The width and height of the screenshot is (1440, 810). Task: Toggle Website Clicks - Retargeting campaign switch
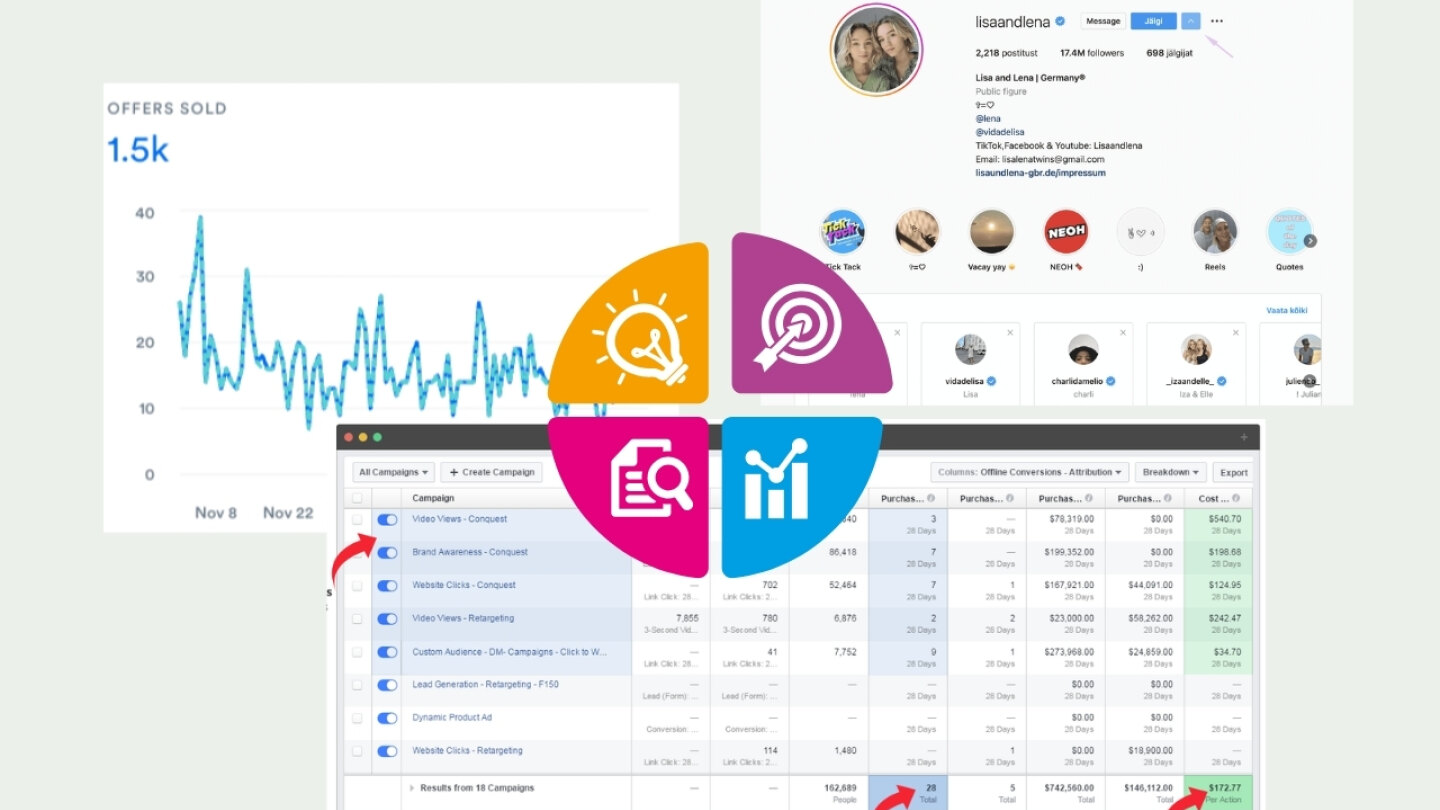pyautogui.click(x=387, y=751)
